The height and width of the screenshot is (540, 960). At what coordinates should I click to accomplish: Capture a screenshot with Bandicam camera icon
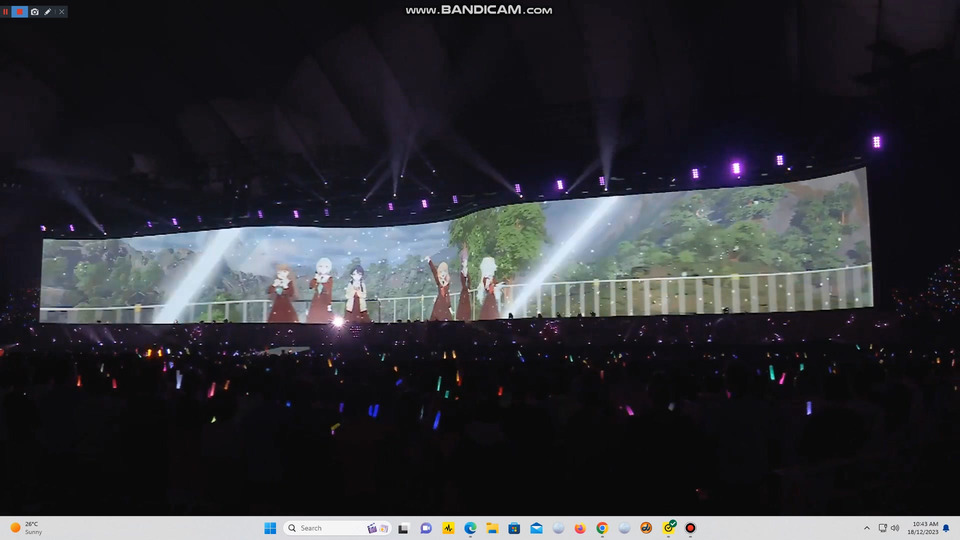click(35, 12)
